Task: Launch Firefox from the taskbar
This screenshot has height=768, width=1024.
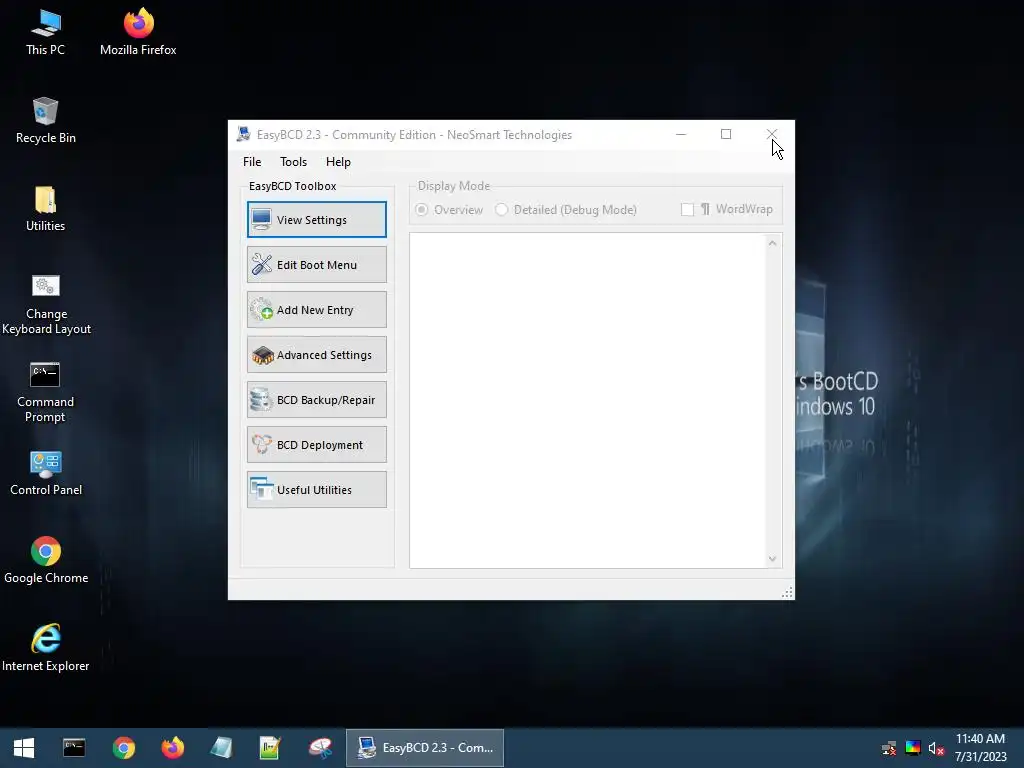Action: [x=172, y=748]
